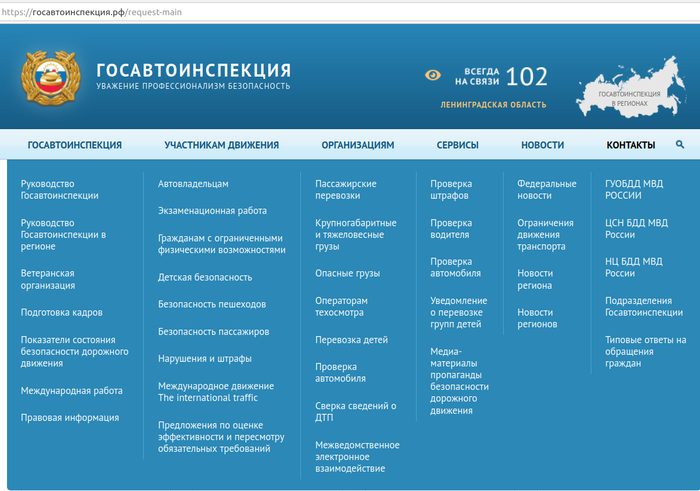Open Проверка водителя service

[451, 228]
